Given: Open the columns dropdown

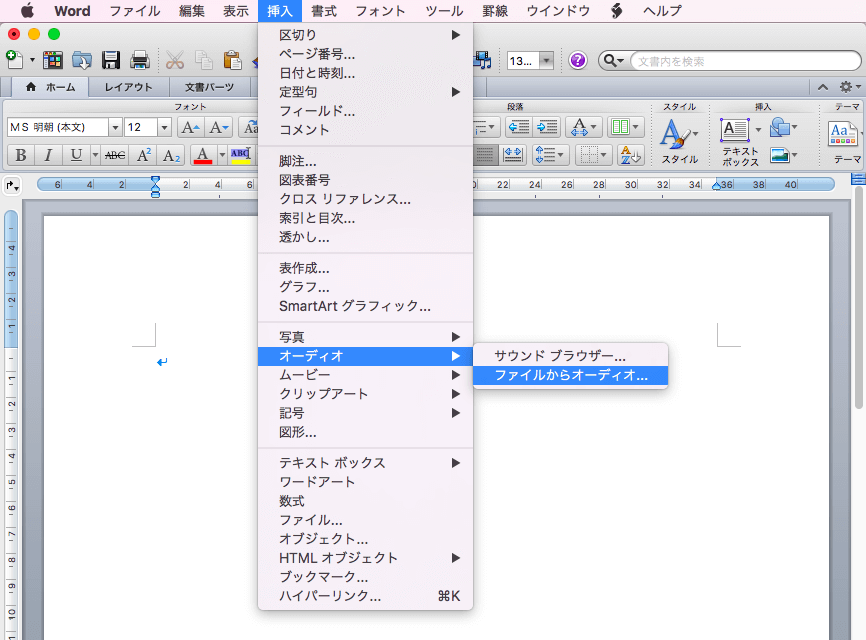Looking at the screenshot, I should (x=625, y=128).
